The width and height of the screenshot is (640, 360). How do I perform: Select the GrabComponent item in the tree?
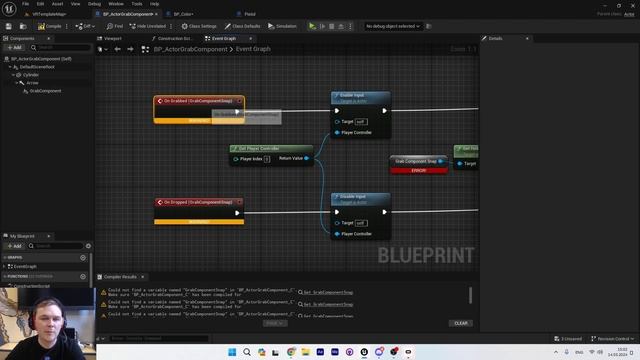coord(45,91)
